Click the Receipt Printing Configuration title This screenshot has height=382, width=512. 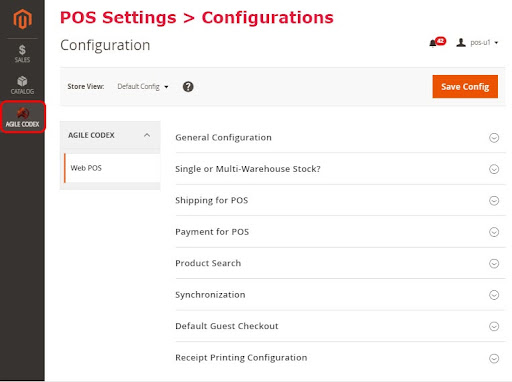coord(241,358)
